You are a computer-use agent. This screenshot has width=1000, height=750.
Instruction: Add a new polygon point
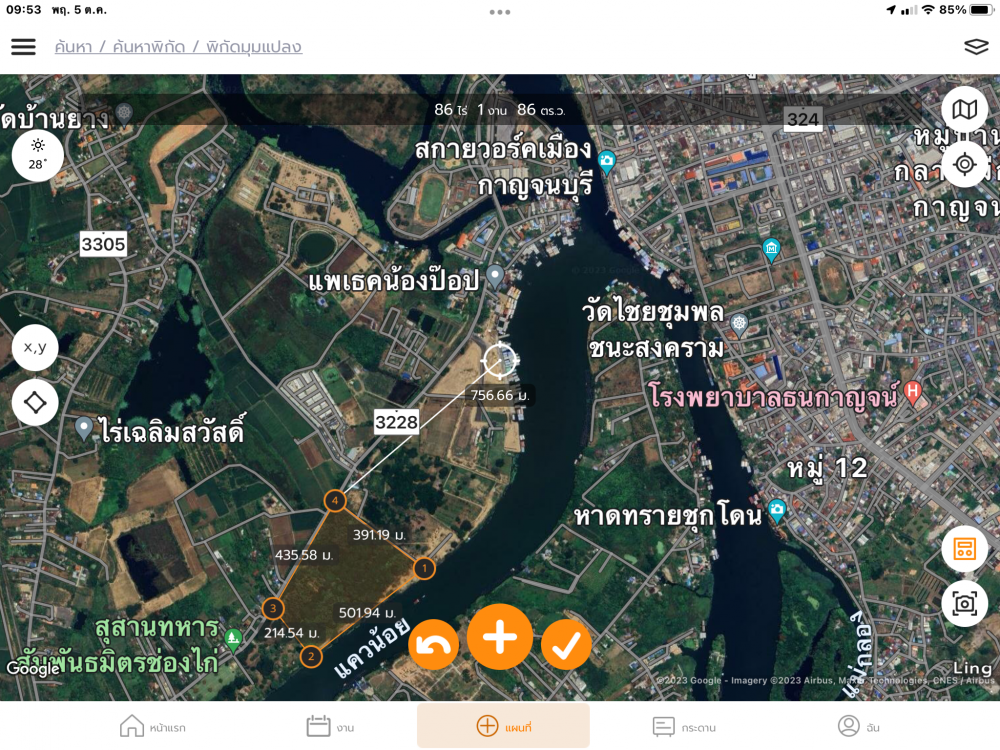[500, 636]
